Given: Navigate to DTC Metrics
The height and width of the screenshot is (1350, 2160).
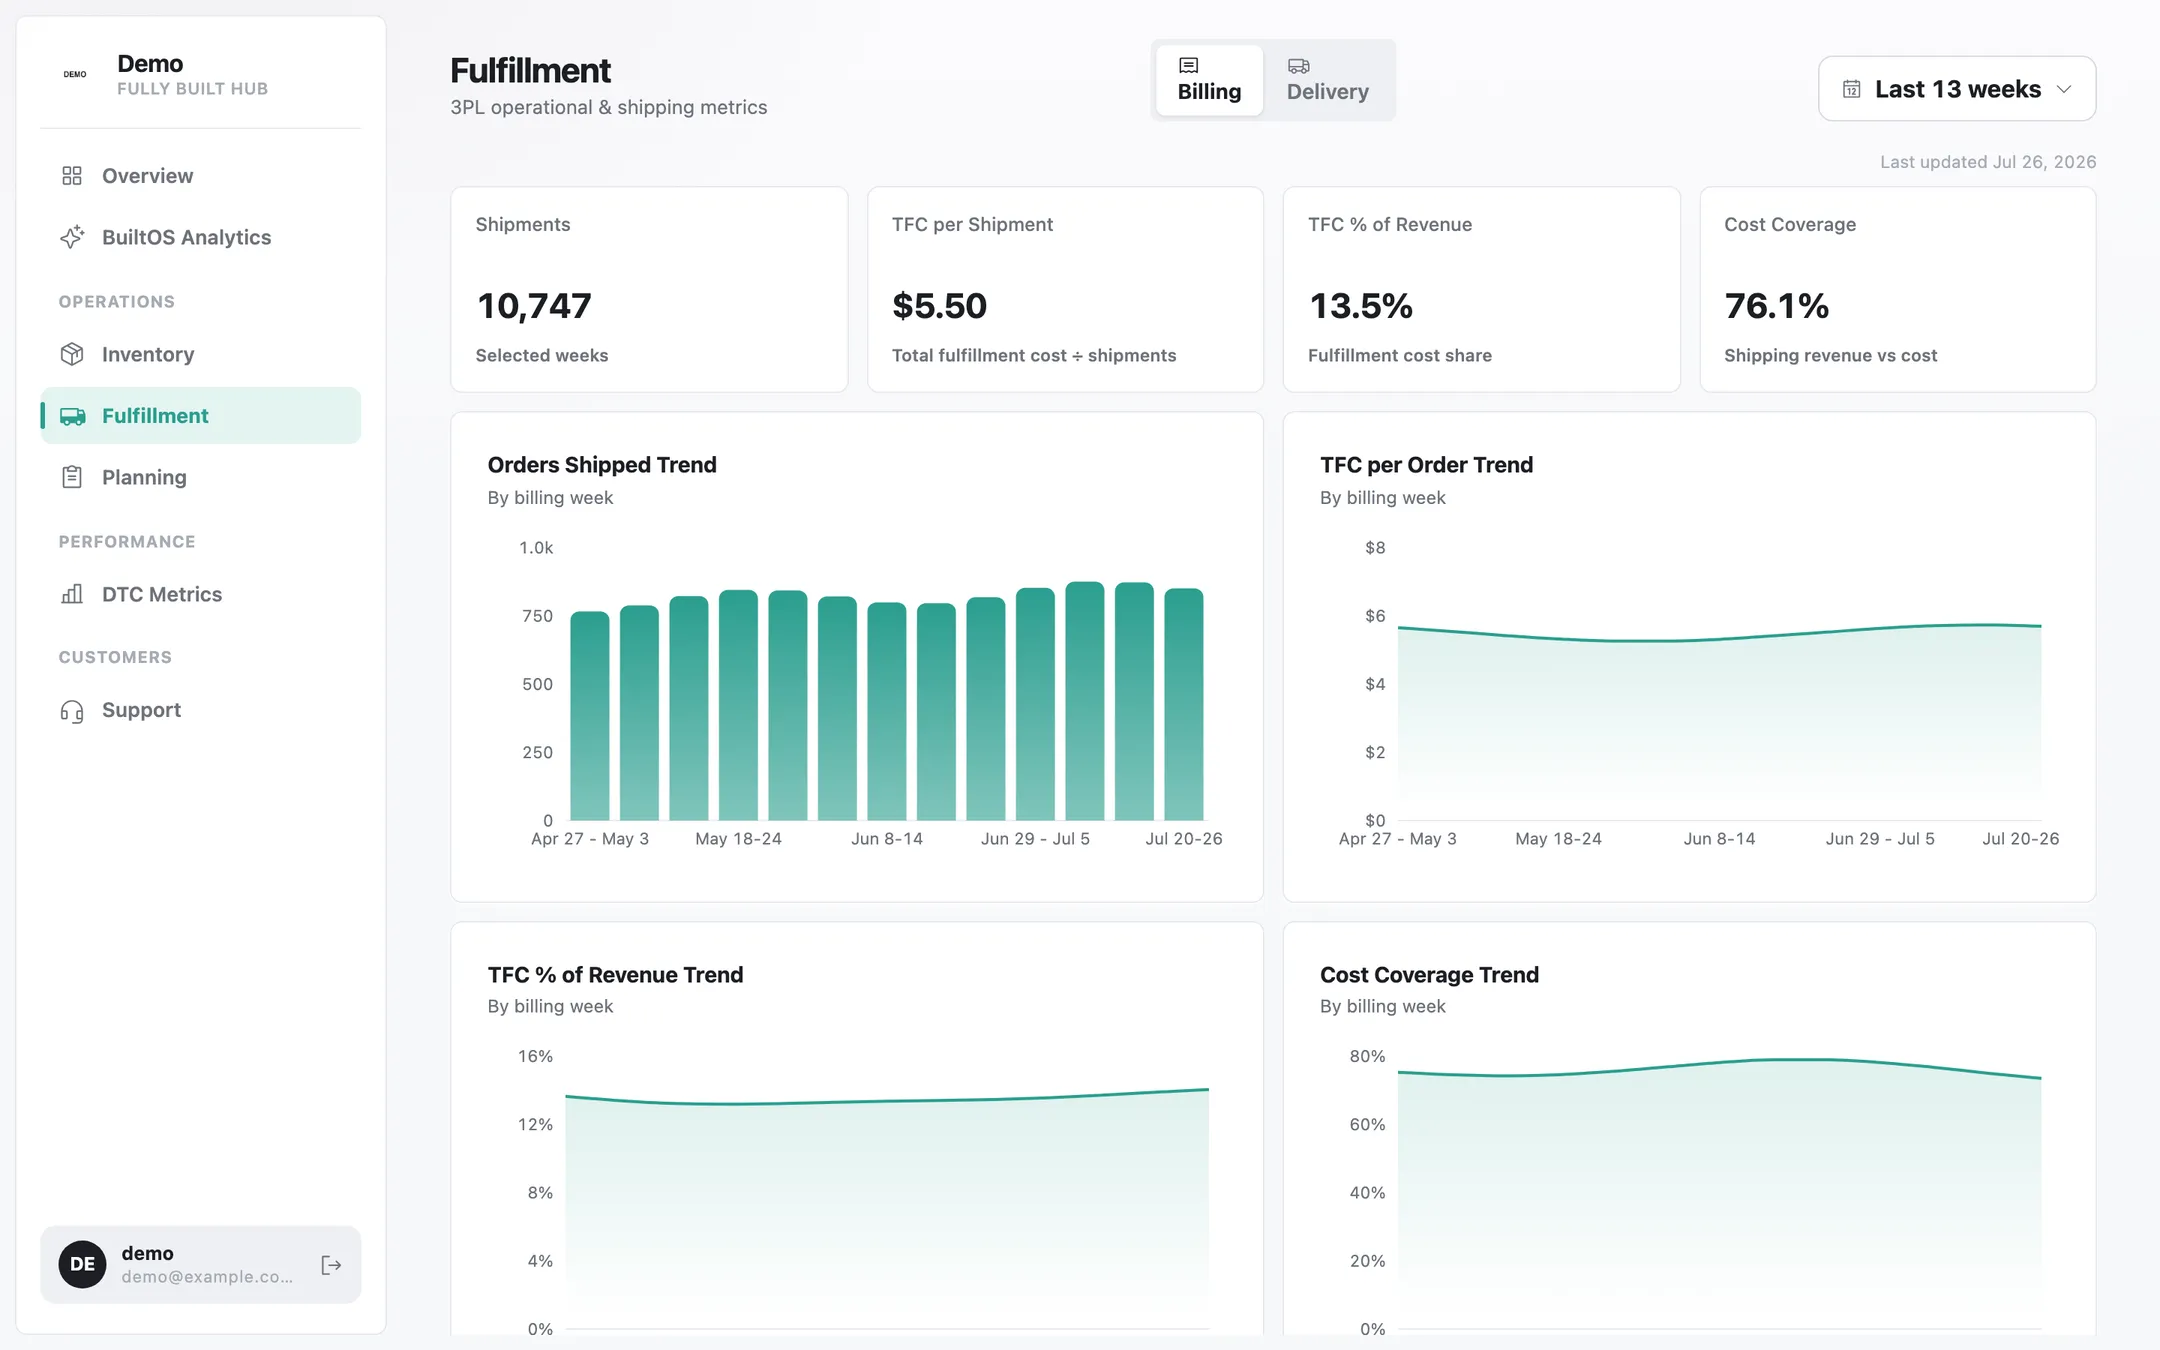Looking at the screenshot, I should [x=200, y=594].
